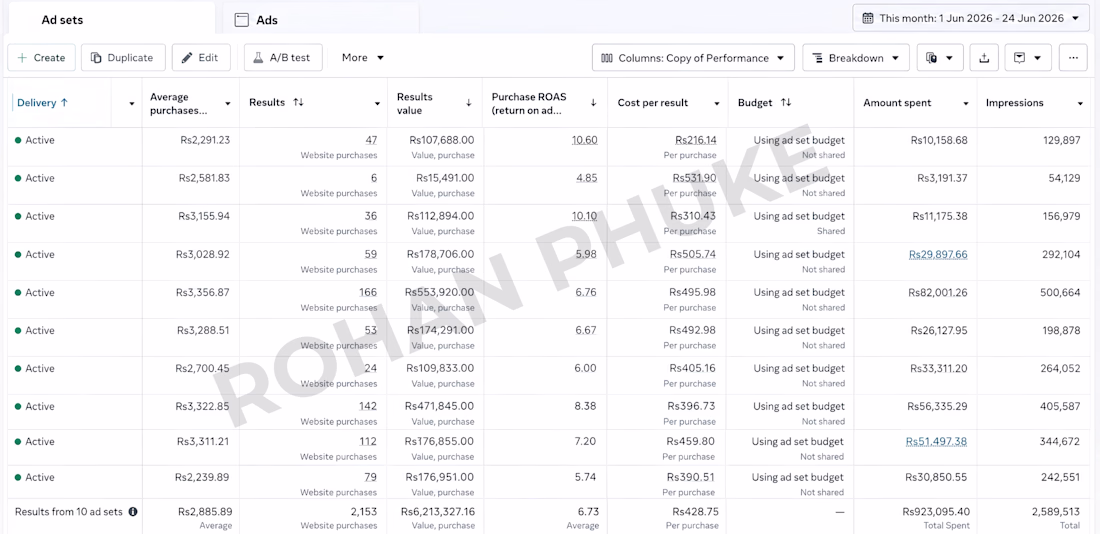Sort by Budget using its arrows icon
This screenshot has width=1100, height=534.
coord(786,102)
